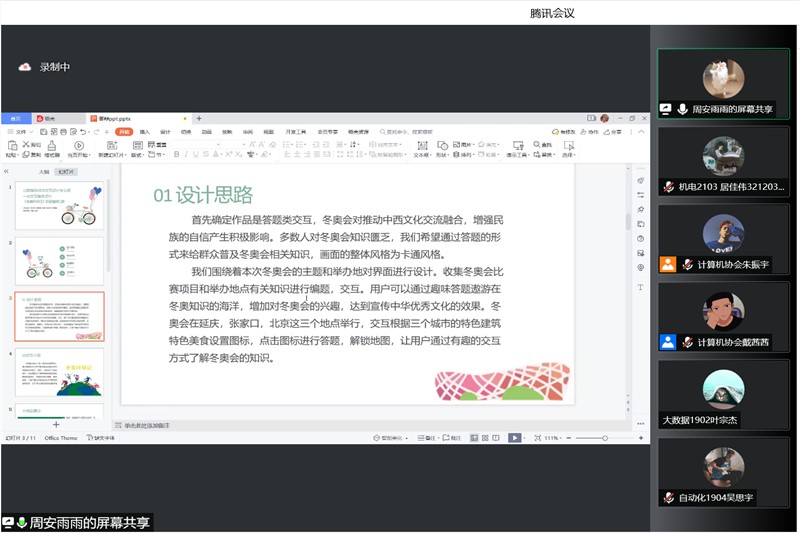Select the first slide thumbnail with bicycle

coord(59,206)
